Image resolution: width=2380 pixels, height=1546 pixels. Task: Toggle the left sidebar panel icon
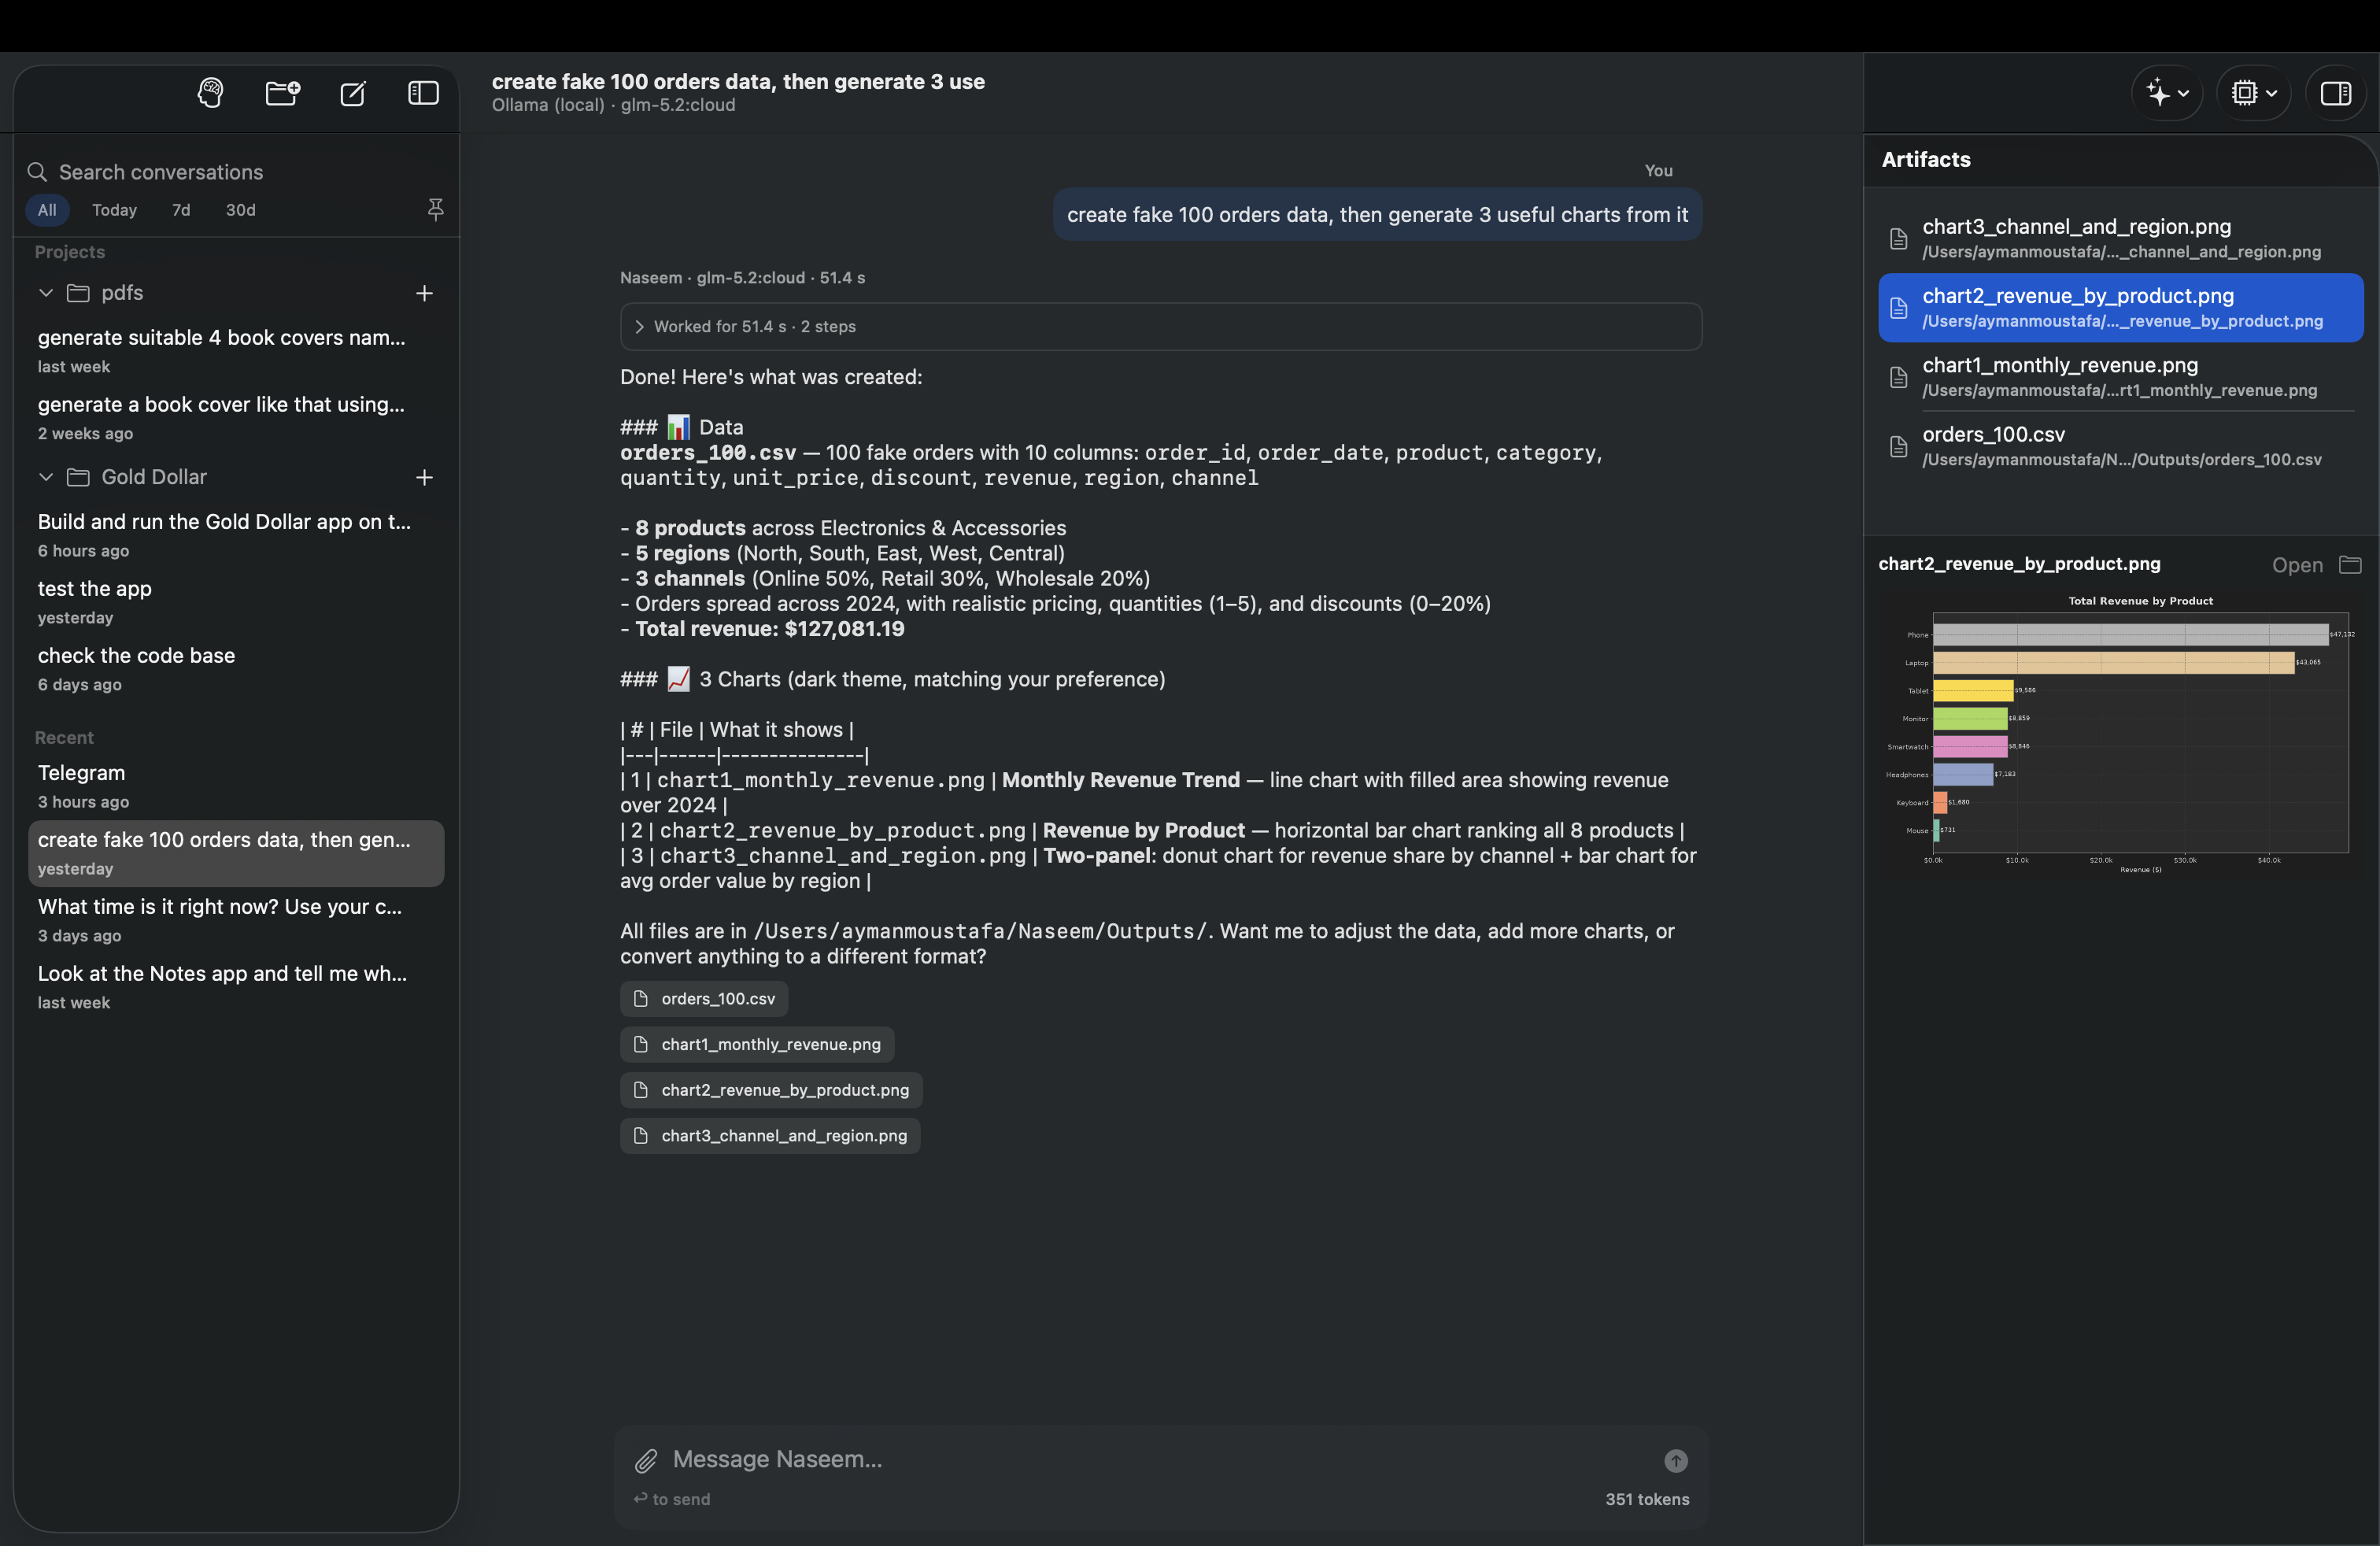point(424,93)
